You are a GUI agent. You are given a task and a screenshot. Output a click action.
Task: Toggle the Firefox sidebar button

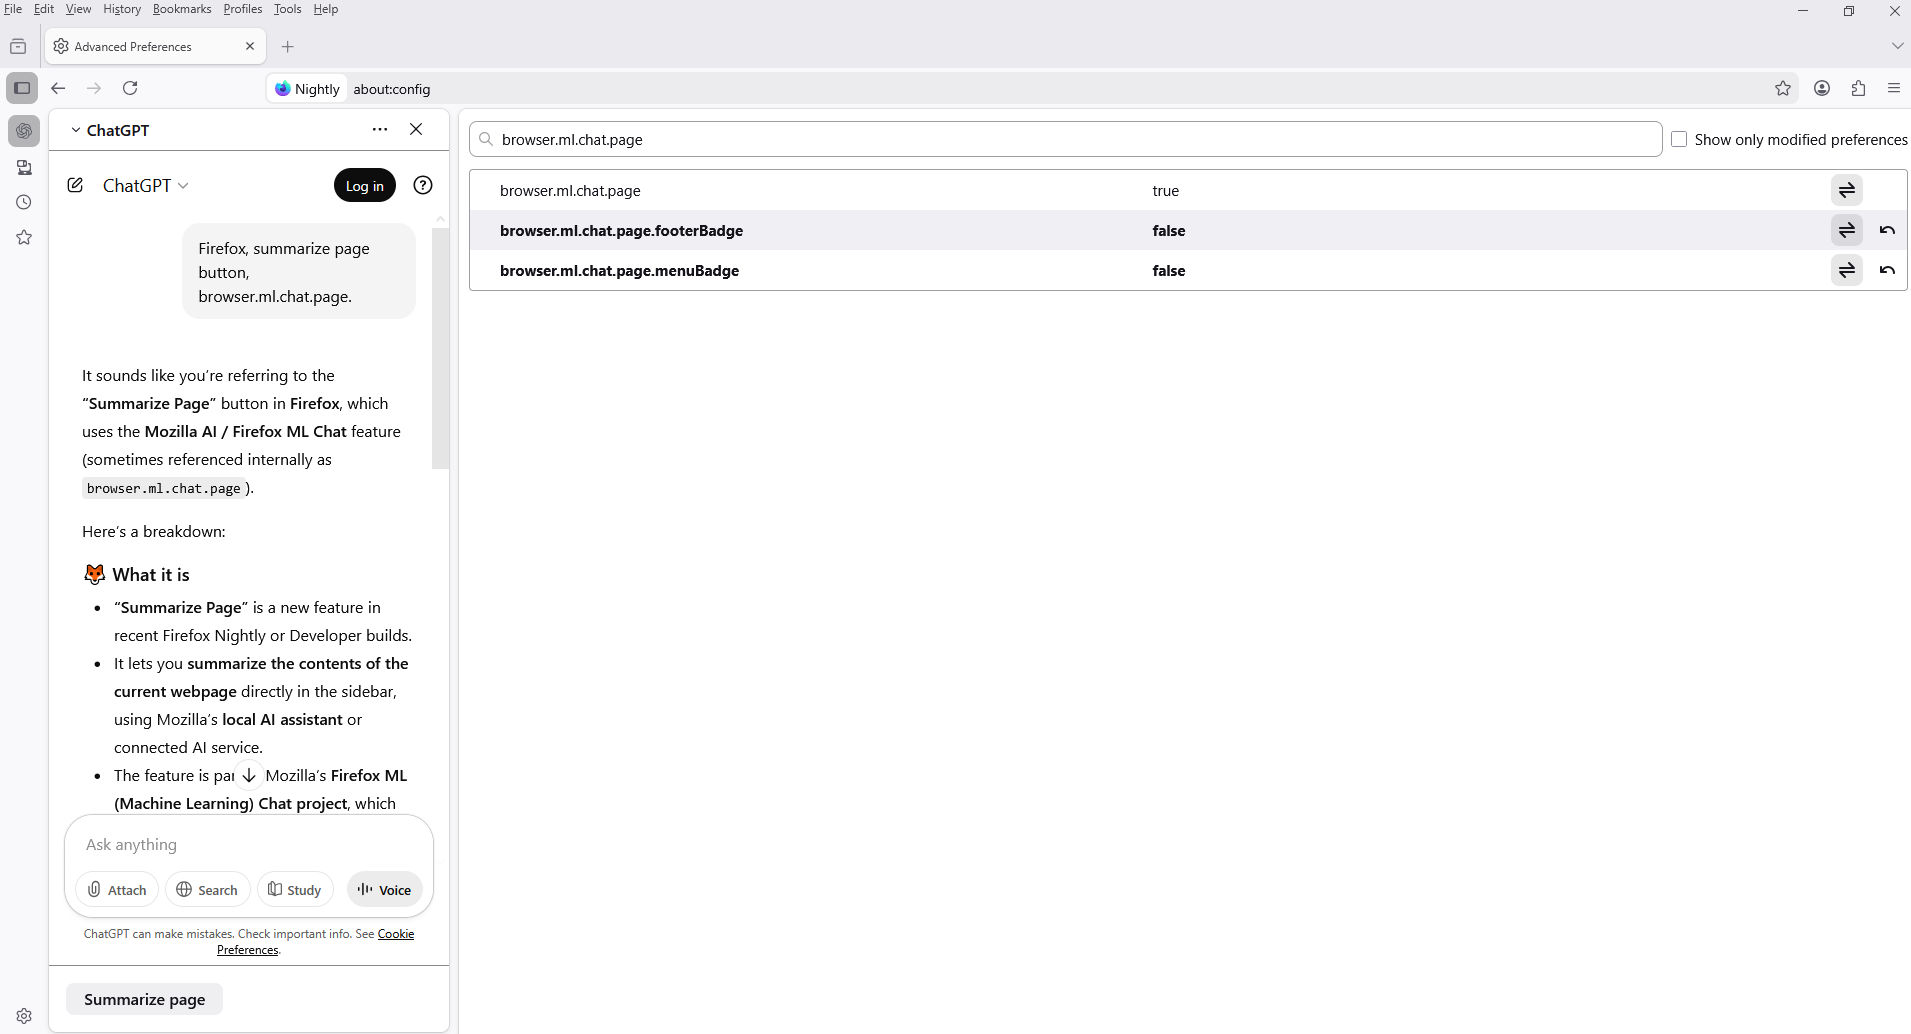pos(22,88)
